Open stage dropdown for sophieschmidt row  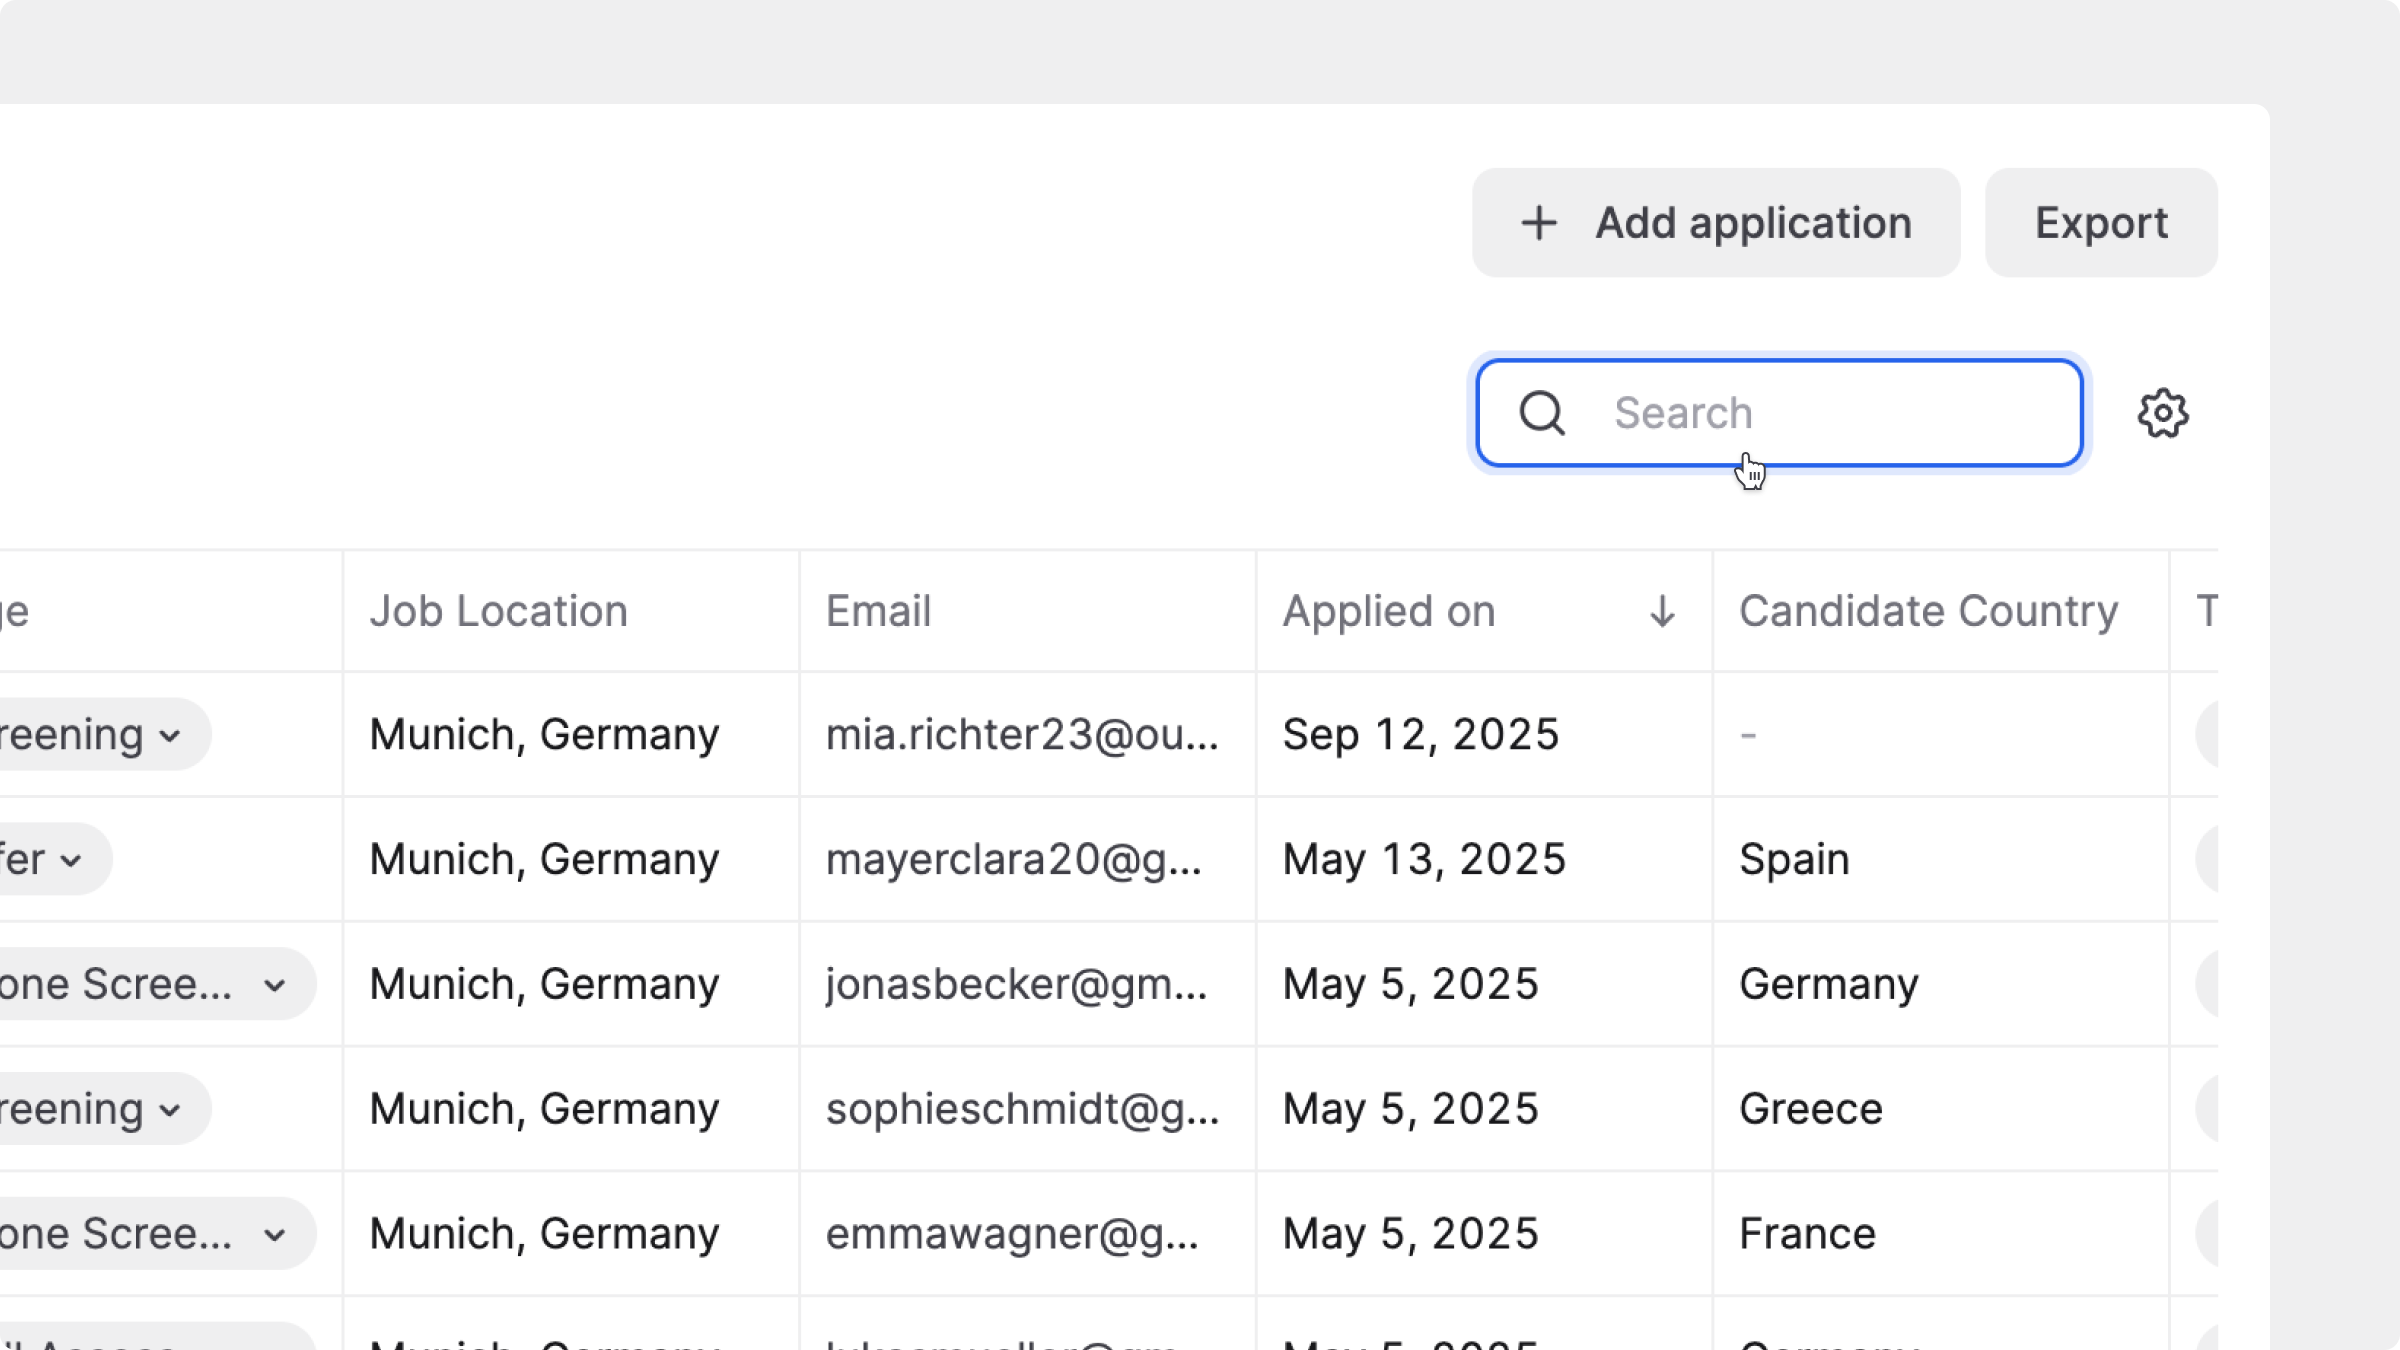tap(170, 1110)
